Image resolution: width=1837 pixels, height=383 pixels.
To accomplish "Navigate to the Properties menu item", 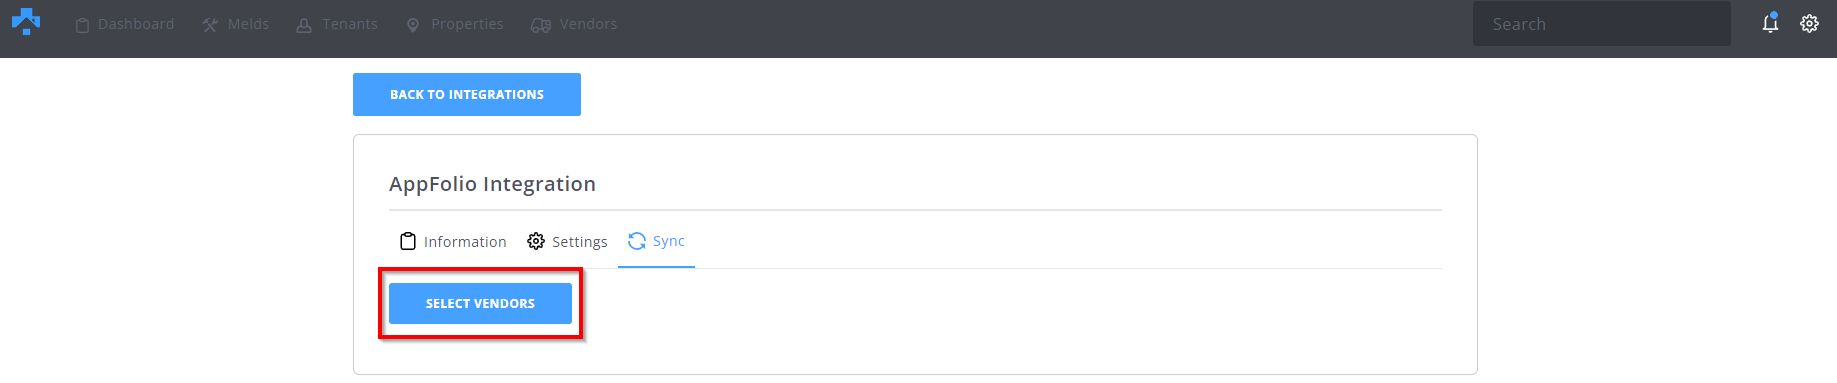I will [467, 24].
